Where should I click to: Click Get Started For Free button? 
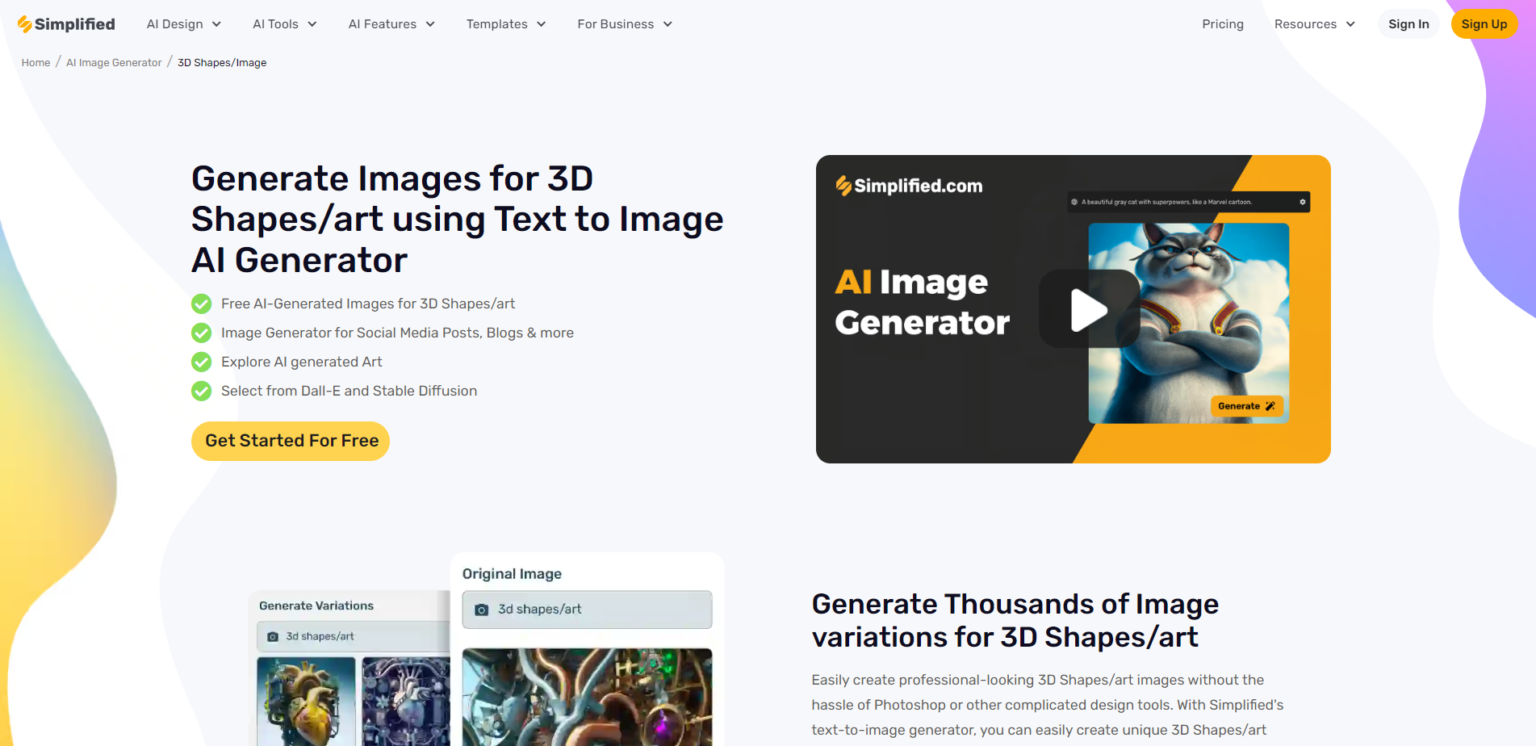[291, 441]
